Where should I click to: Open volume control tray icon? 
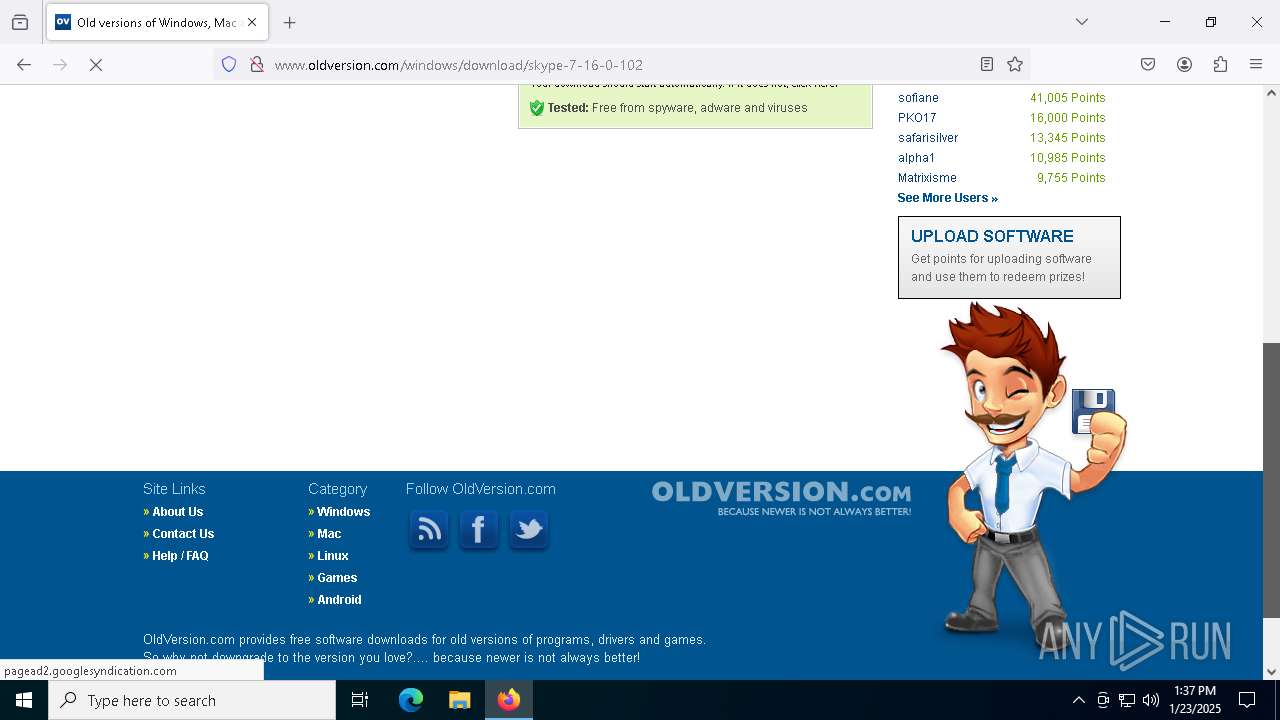click(1151, 700)
